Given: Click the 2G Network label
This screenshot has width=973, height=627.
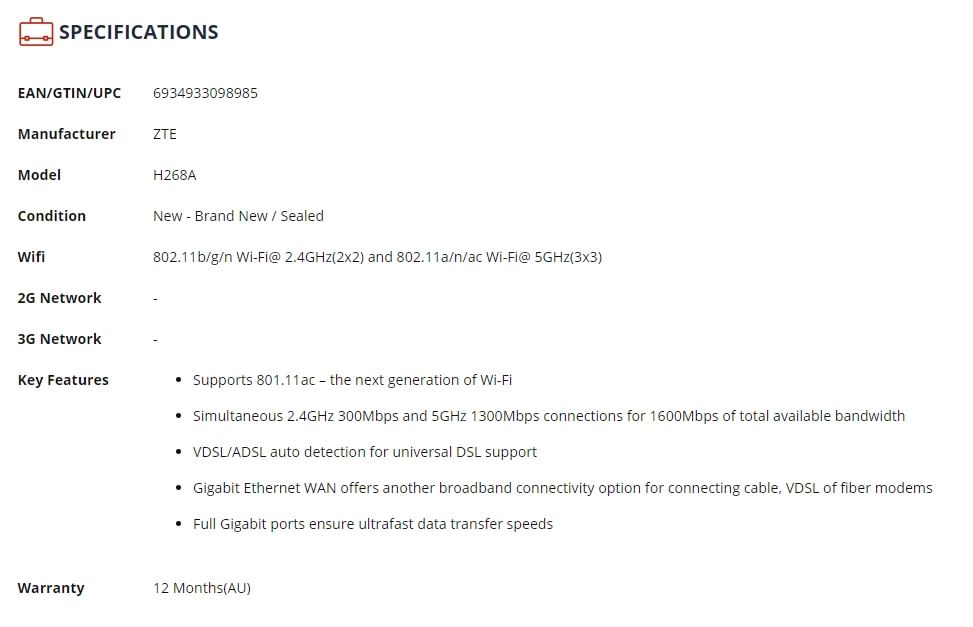Looking at the screenshot, I should [x=59, y=298].
